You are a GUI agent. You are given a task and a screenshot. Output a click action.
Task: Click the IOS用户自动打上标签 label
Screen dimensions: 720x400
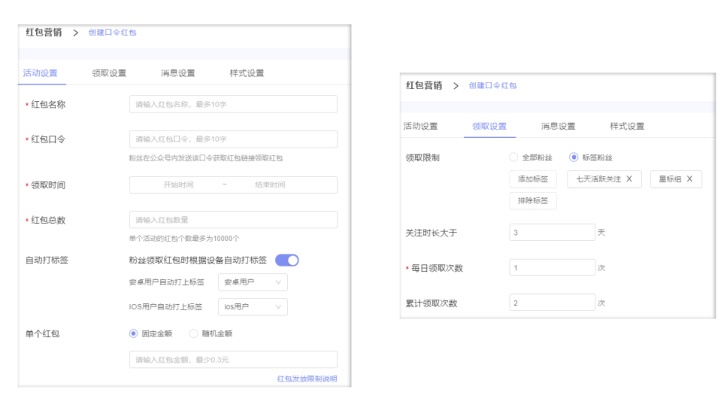[x=166, y=307]
